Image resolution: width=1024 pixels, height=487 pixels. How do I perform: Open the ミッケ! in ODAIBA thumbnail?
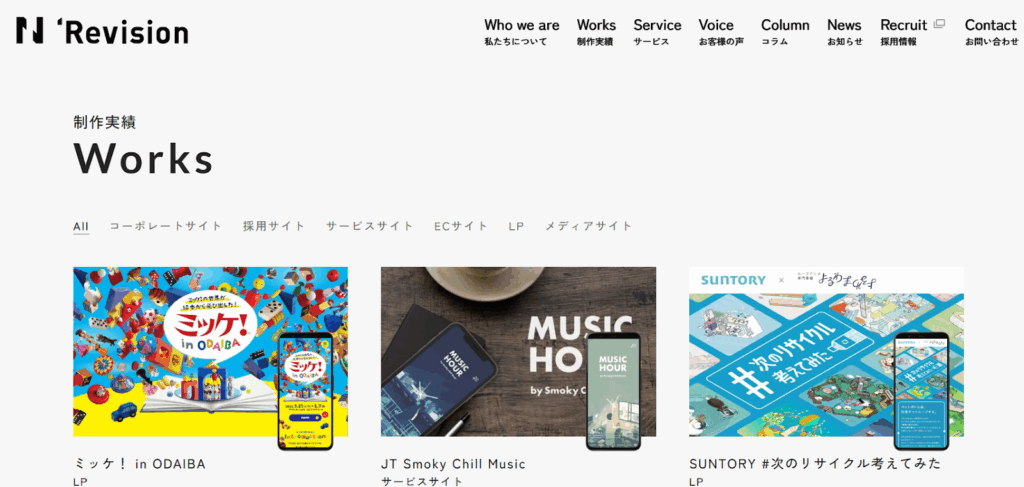(210, 352)
